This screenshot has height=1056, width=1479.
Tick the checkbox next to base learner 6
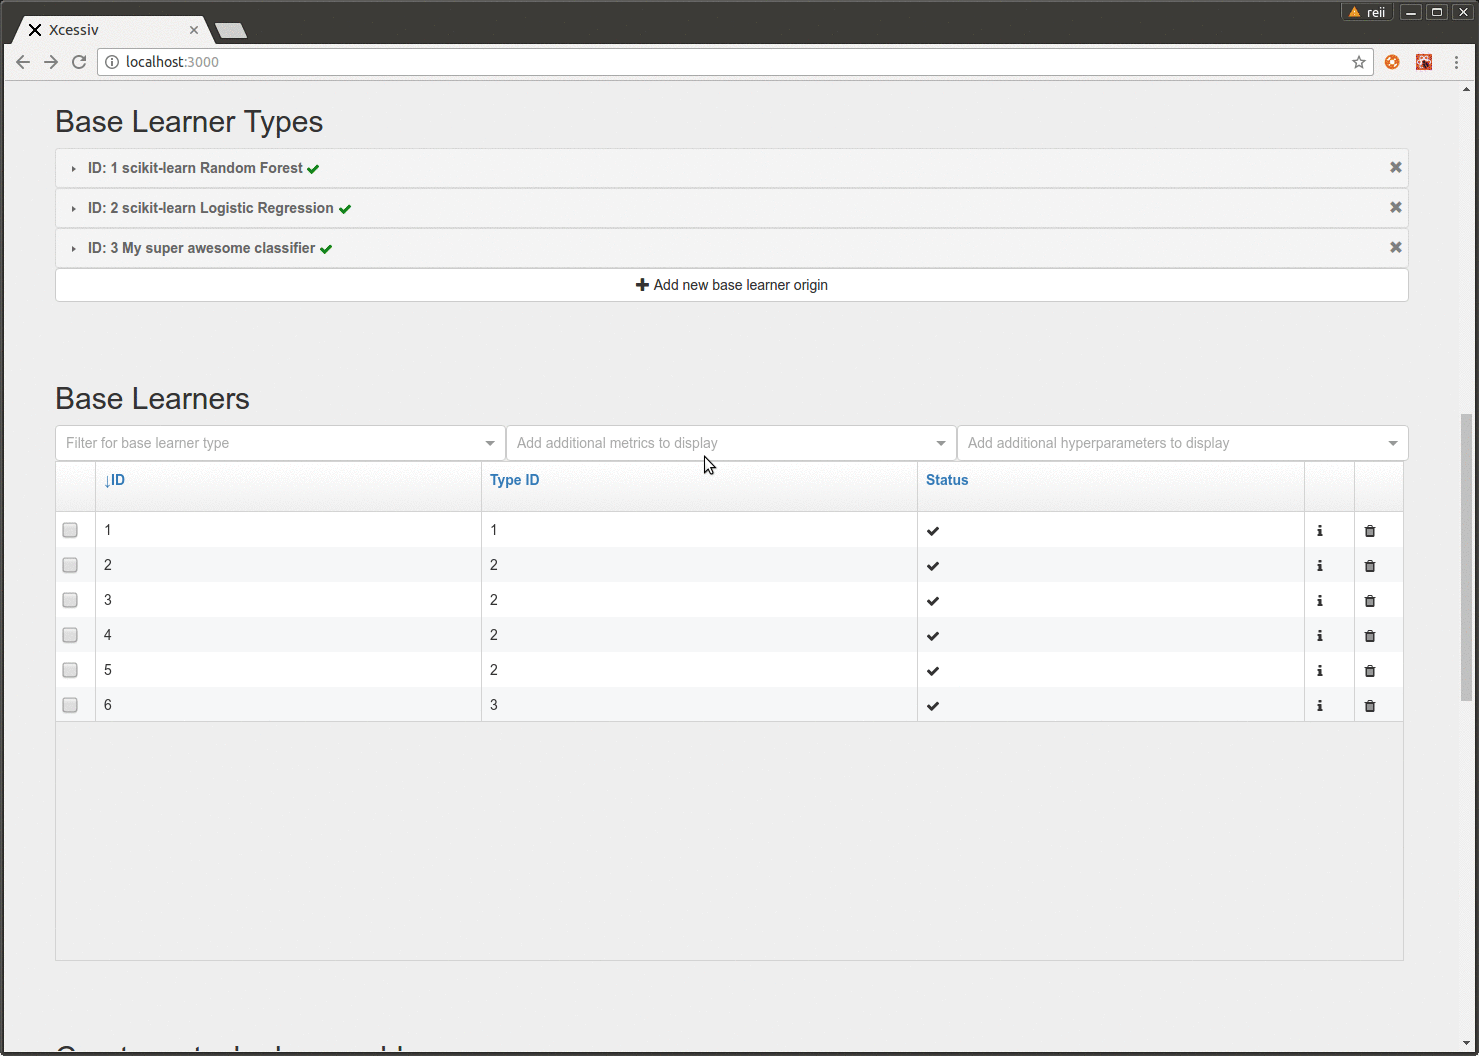click(x=69, y=705)
